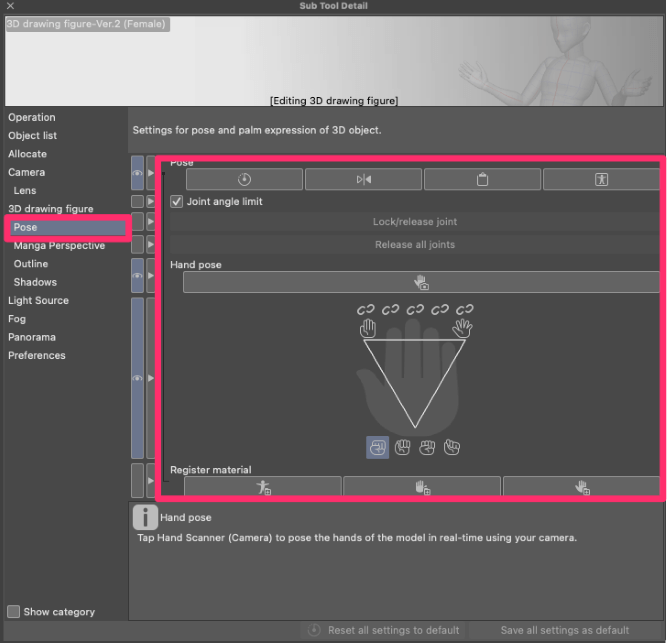Expand the triangle beside Release all joints
667x643 pixels.
(x=151, y=245)
